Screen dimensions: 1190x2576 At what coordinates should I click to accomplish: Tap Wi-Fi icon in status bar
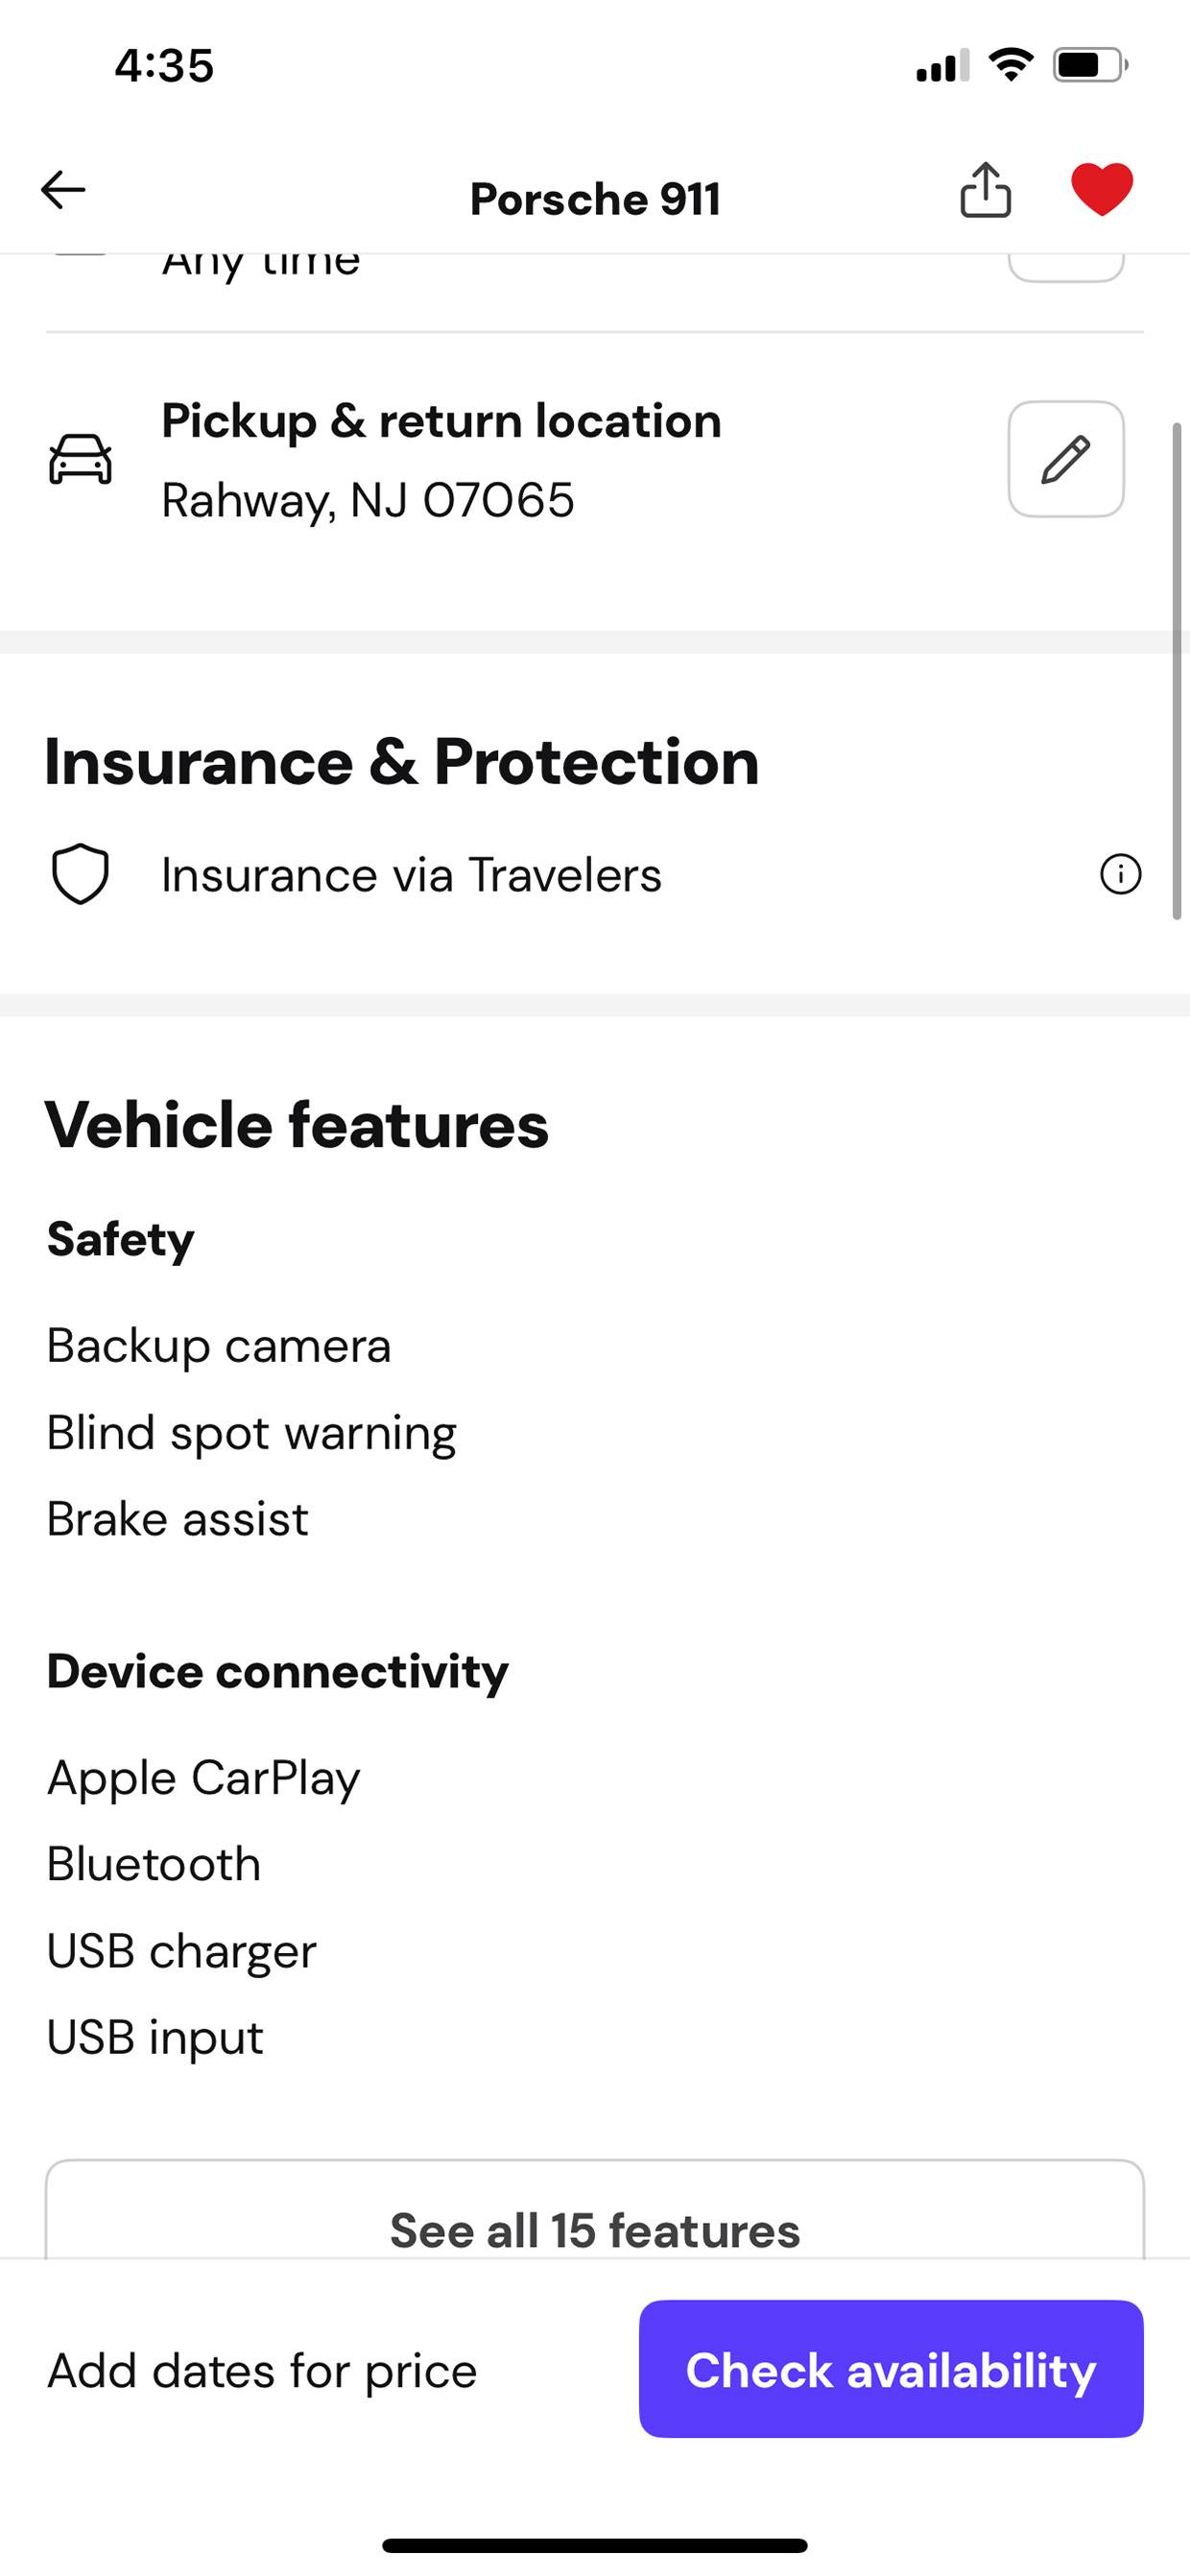(x=1011, y=65)
